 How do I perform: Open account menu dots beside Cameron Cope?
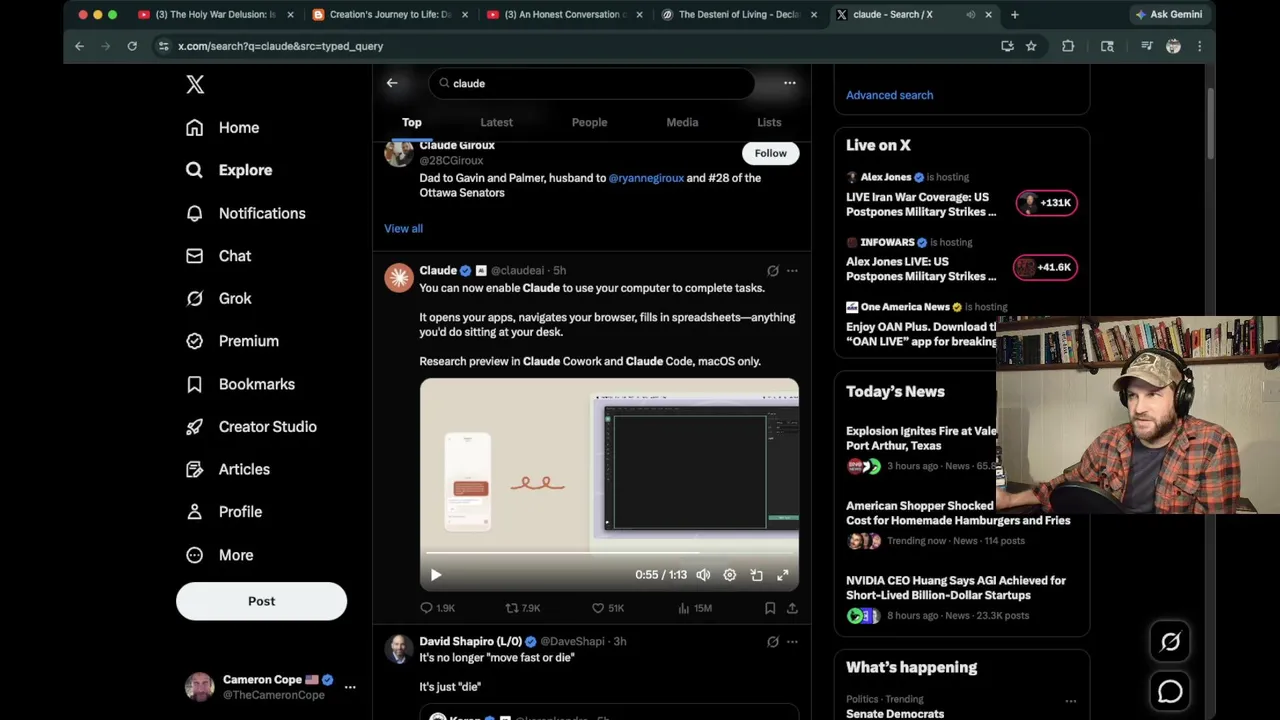[350, 687]
